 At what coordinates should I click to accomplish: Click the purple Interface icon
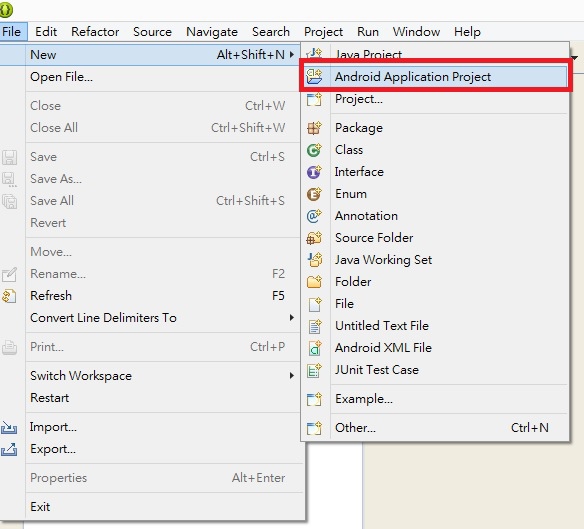pos(314,172)
